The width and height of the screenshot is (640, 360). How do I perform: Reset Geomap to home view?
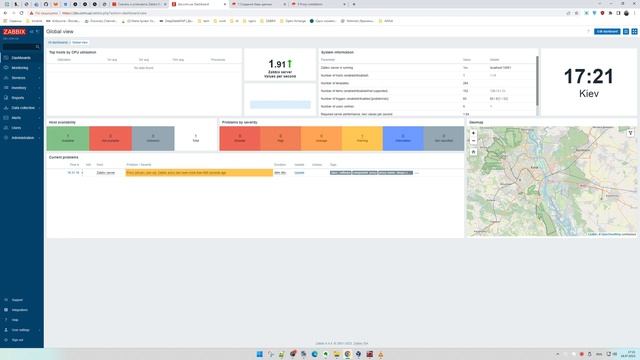pyautogui.click(x=473, y=151)
